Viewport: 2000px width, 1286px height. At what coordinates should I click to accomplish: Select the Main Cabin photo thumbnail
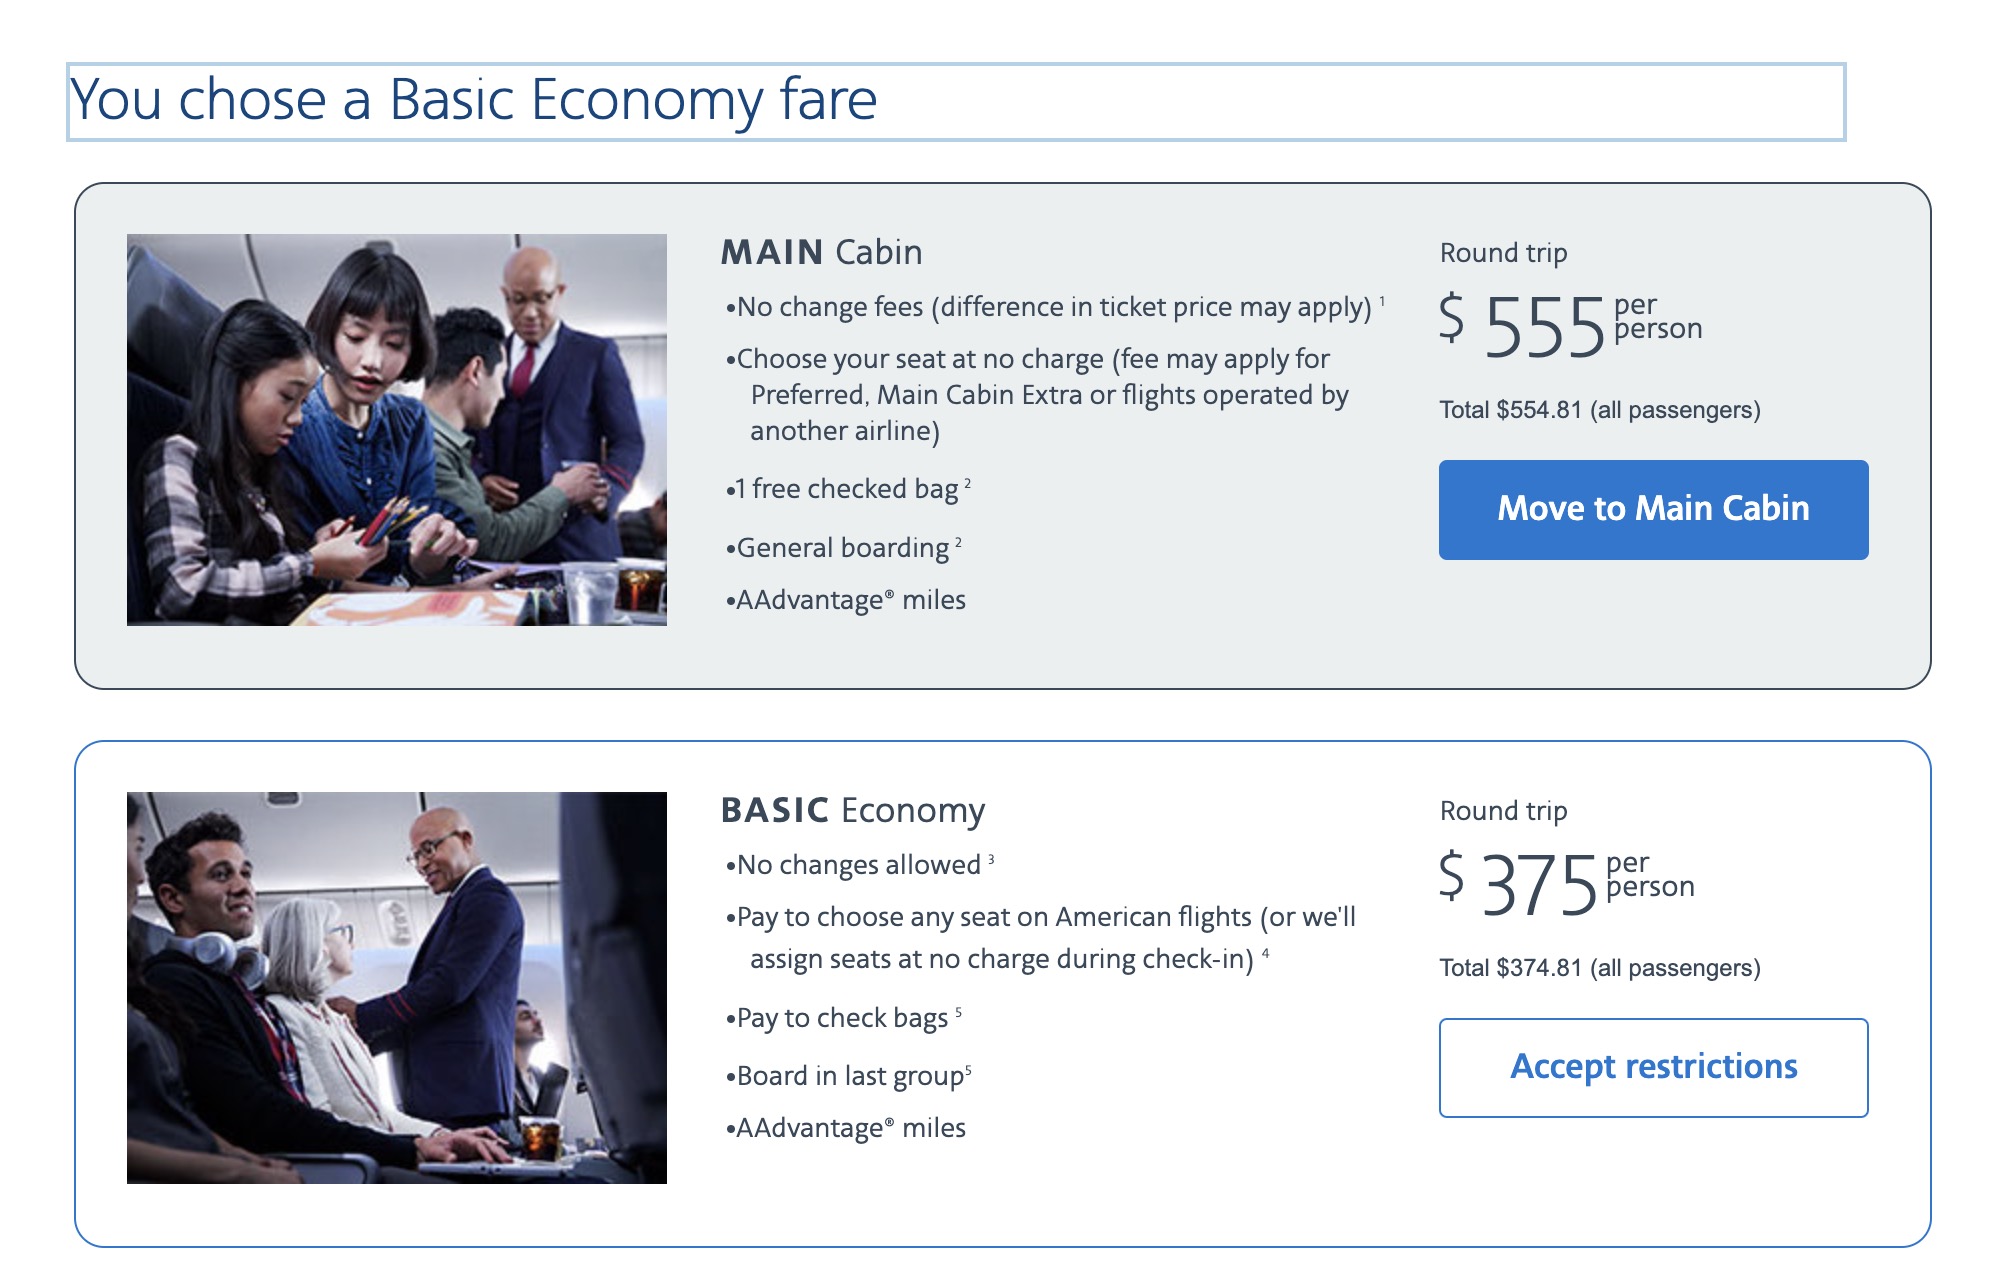click(x=398, y=430)
